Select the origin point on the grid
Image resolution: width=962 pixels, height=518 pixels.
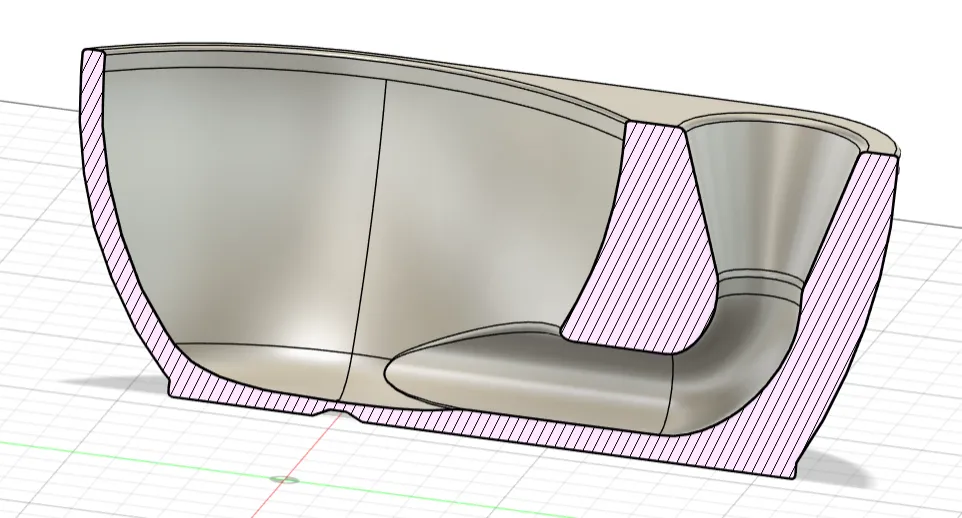(283, 479)
